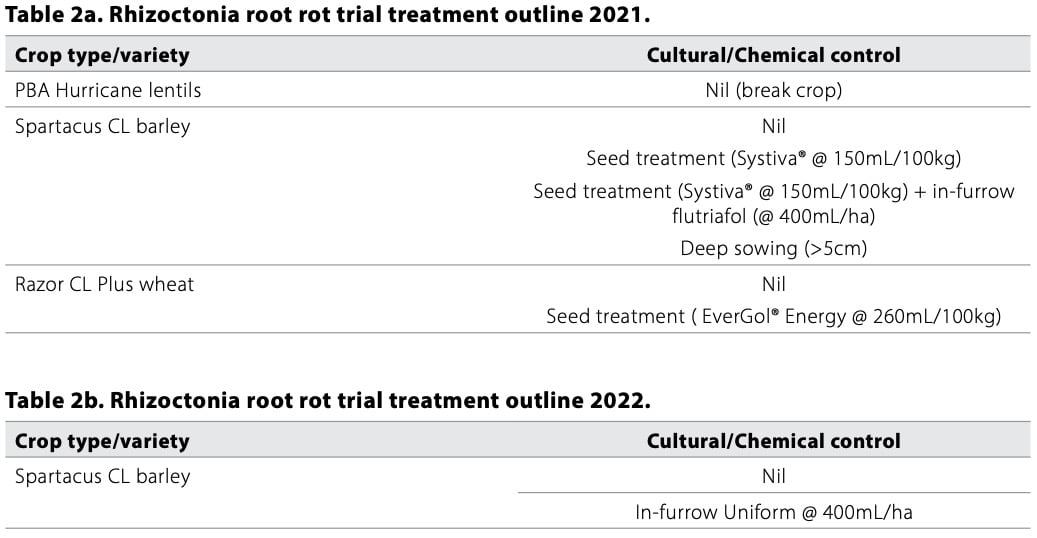The image size is (1037, 538).
Task: Click the flutriafol (@ 400mL/ha) text
Action: pyautogui.click(x=773, y=215)
